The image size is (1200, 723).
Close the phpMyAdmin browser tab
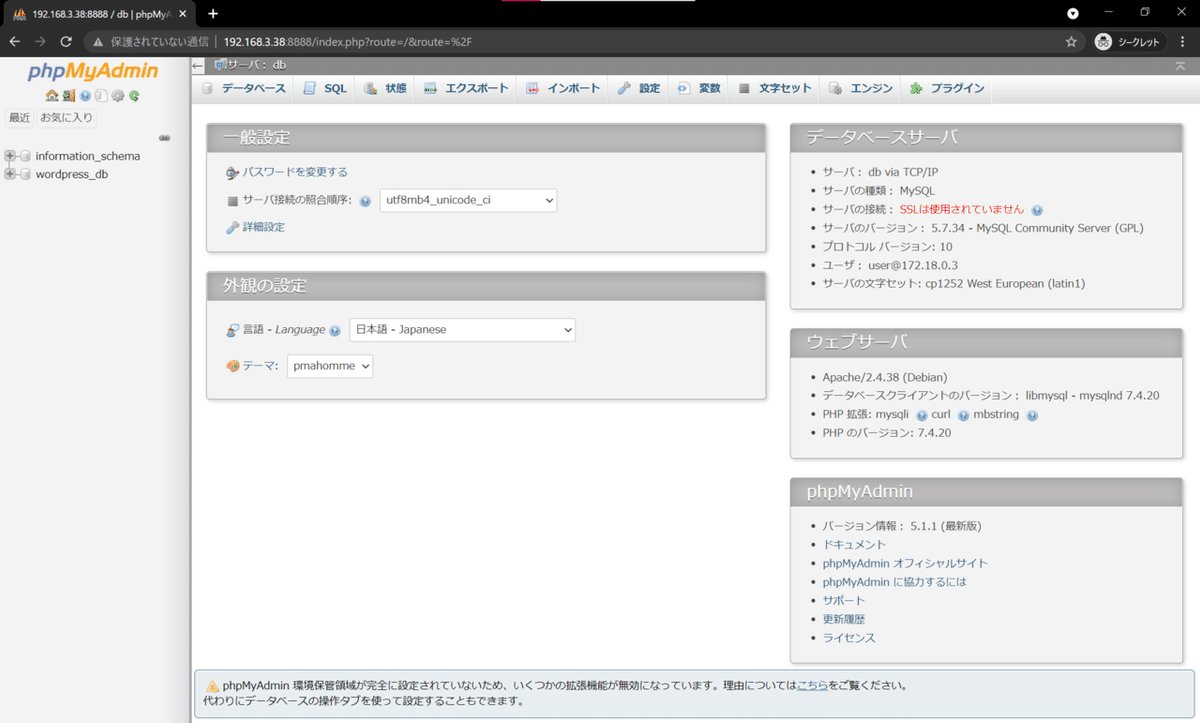(x=181, y=14)
